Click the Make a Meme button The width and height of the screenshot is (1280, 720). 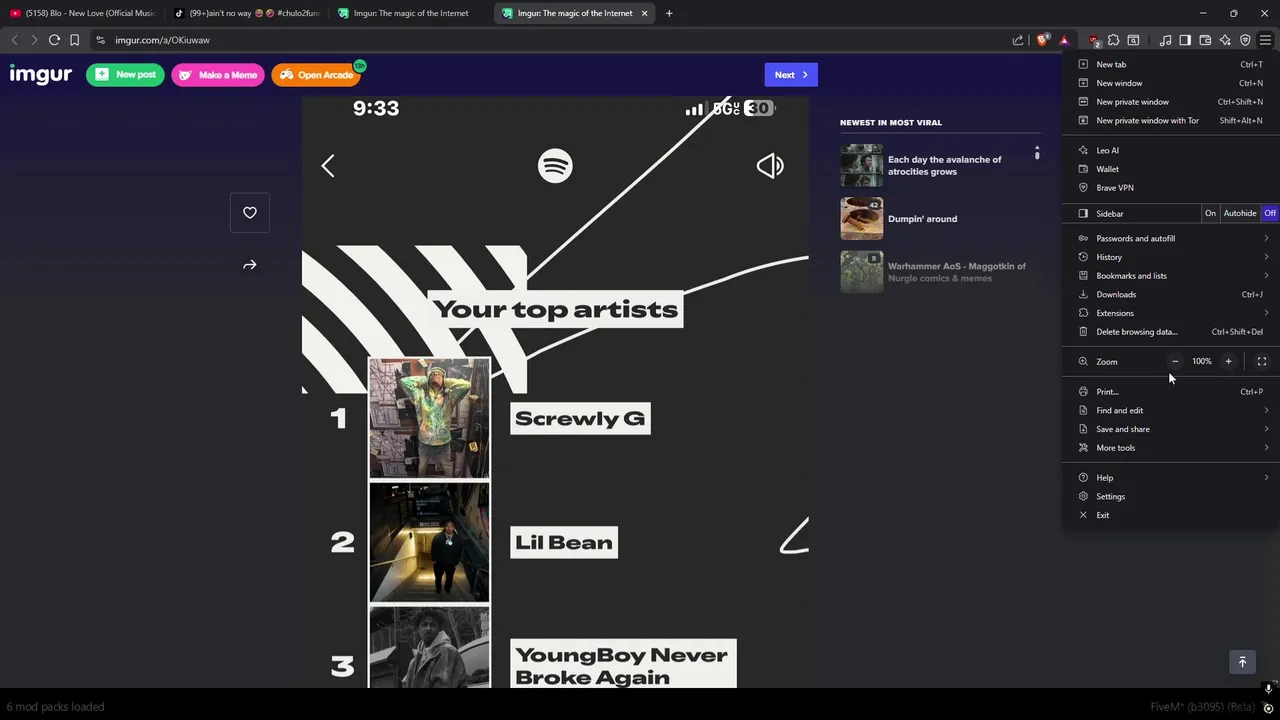pos(218,75)
